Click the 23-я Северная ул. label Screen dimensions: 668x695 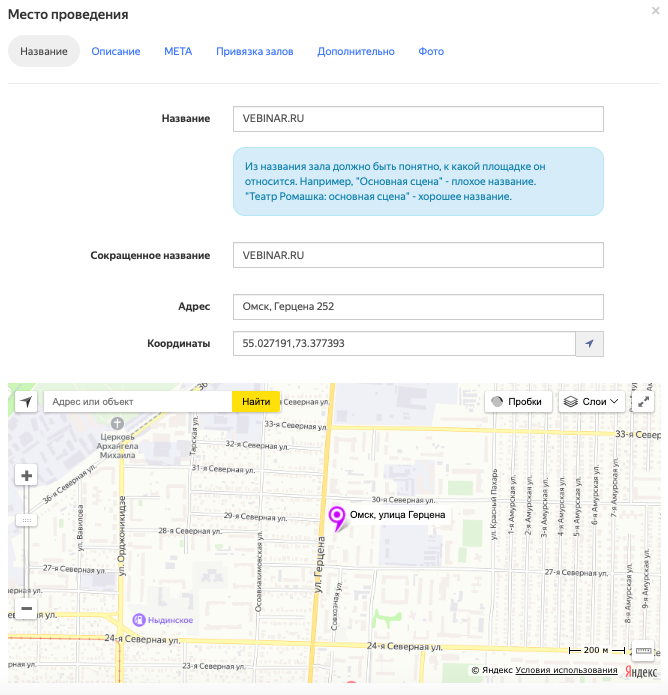click(x=213, y=666)
